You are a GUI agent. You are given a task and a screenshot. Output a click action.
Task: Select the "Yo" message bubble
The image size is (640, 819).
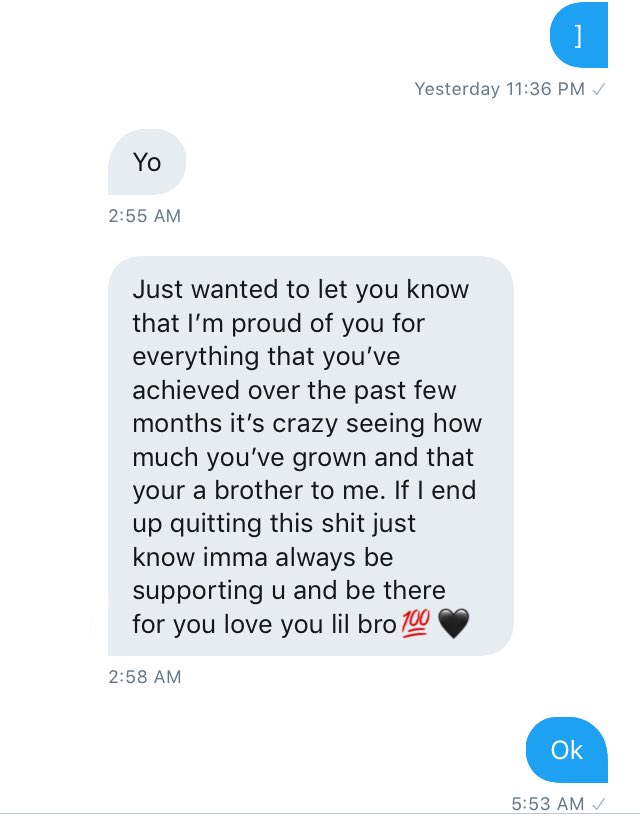click(x=147, y=162)
